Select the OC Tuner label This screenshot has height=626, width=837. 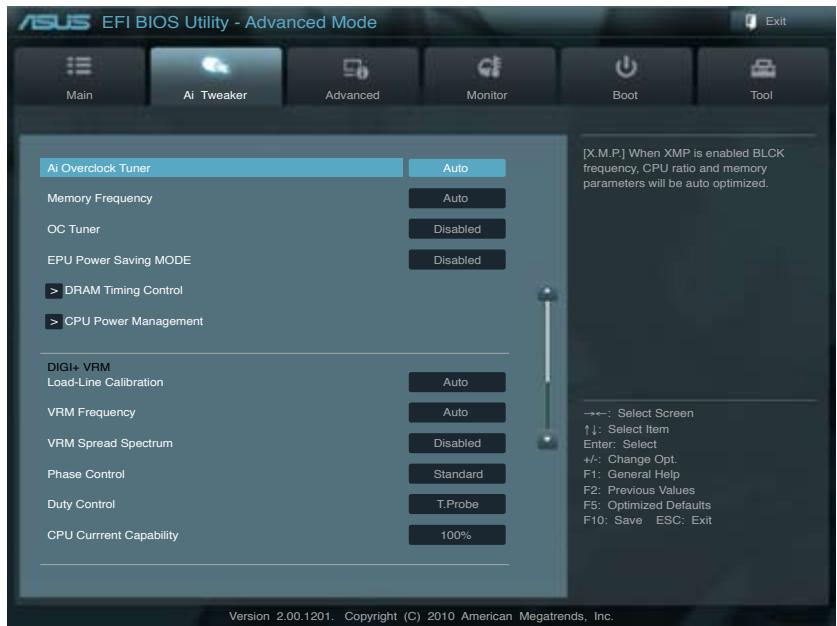(74, 229)
